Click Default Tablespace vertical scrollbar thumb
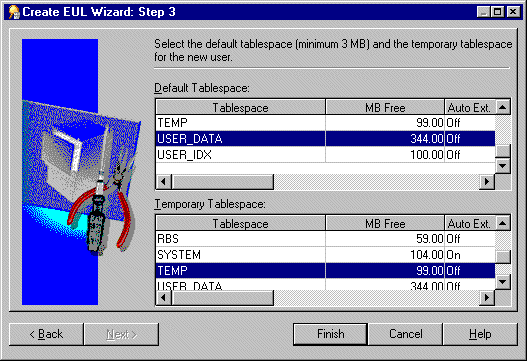 (x=503, y=151)
